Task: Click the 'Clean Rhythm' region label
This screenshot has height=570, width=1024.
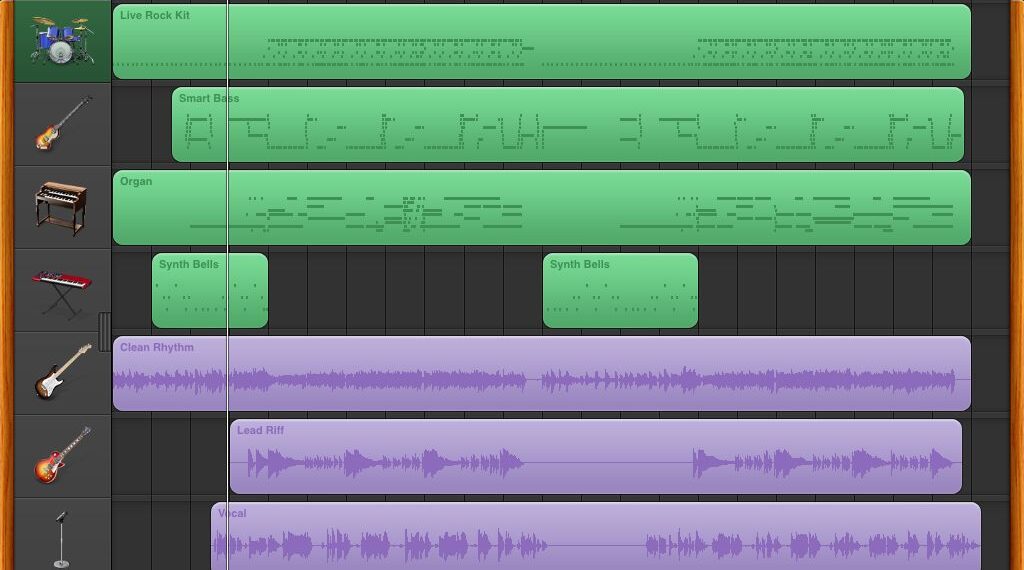Action: coord(157,347)
